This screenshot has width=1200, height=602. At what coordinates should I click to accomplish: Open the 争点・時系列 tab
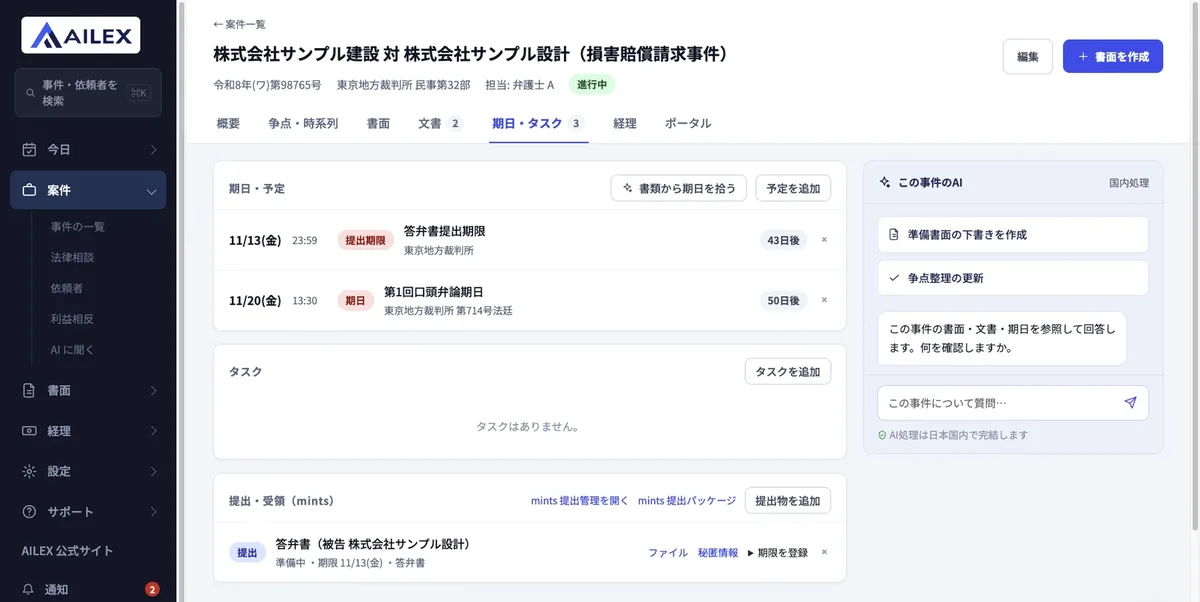[x=303, y=124]
